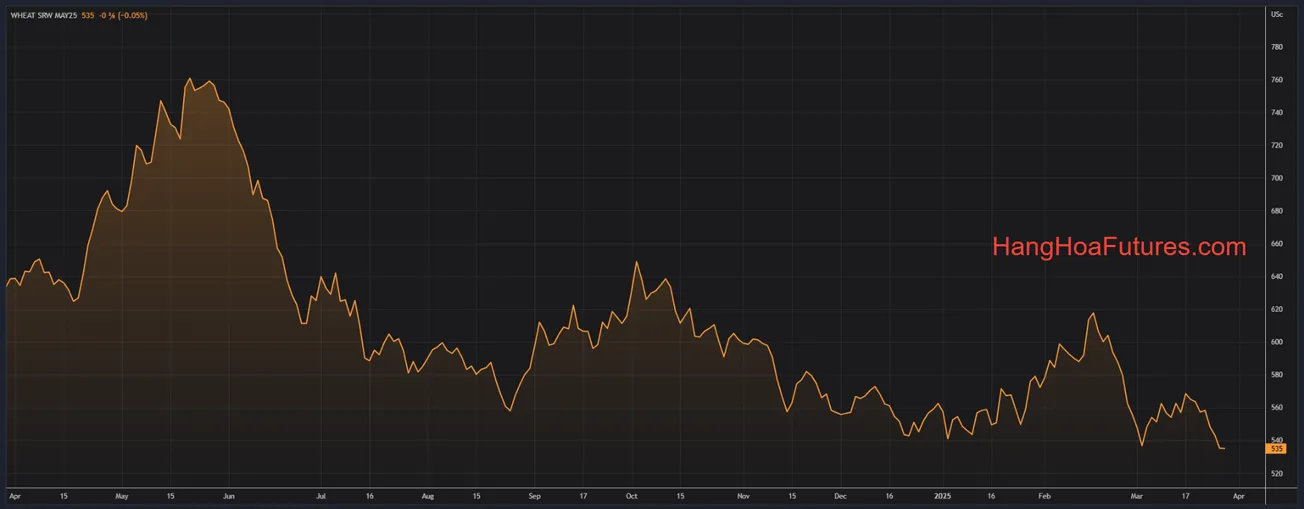Select the Nov label on time axis
The width and height of the screenshot is (1304, 509).
[743, 495]
